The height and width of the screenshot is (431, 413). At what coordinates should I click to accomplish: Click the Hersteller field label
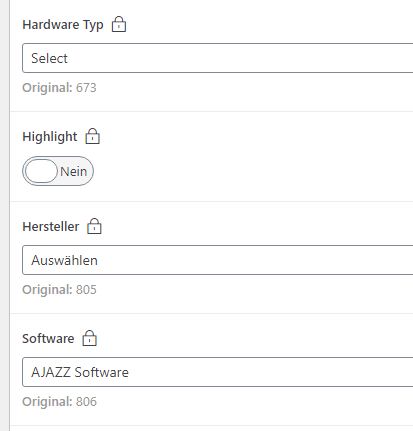(x=51, y=227)
